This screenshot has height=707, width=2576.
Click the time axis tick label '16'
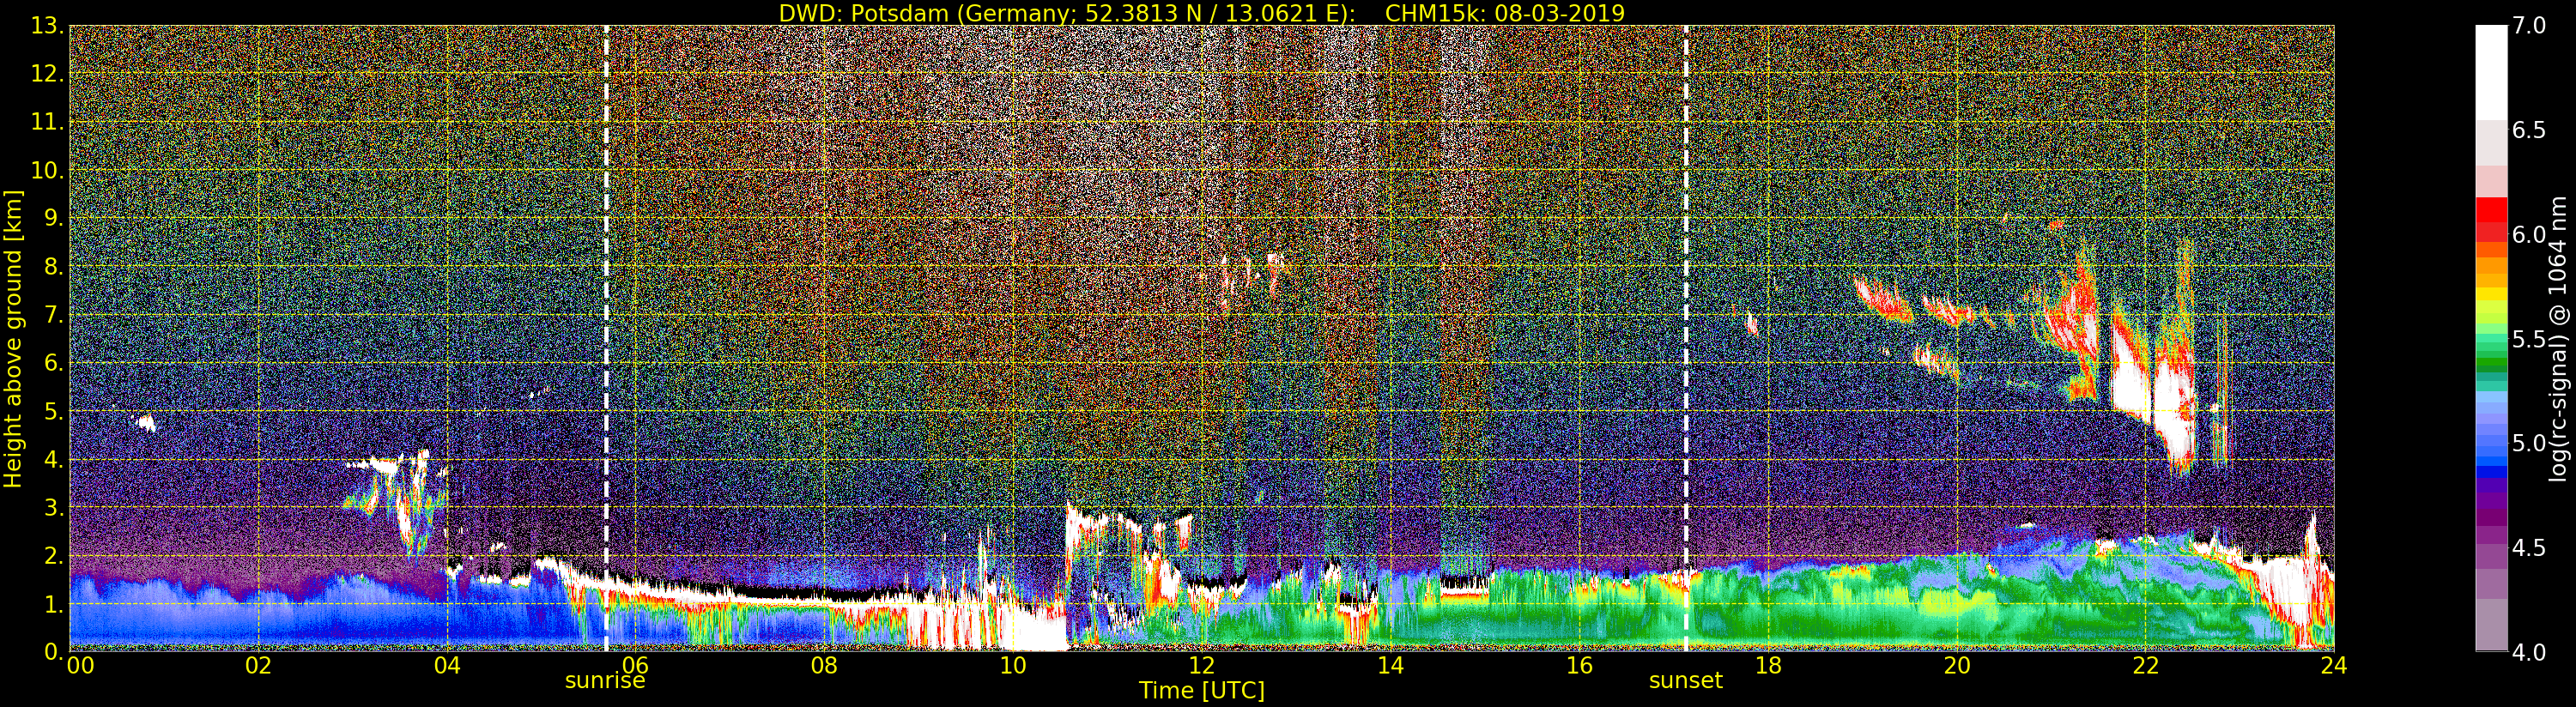pyautogui.click(x=1579, y=666)
